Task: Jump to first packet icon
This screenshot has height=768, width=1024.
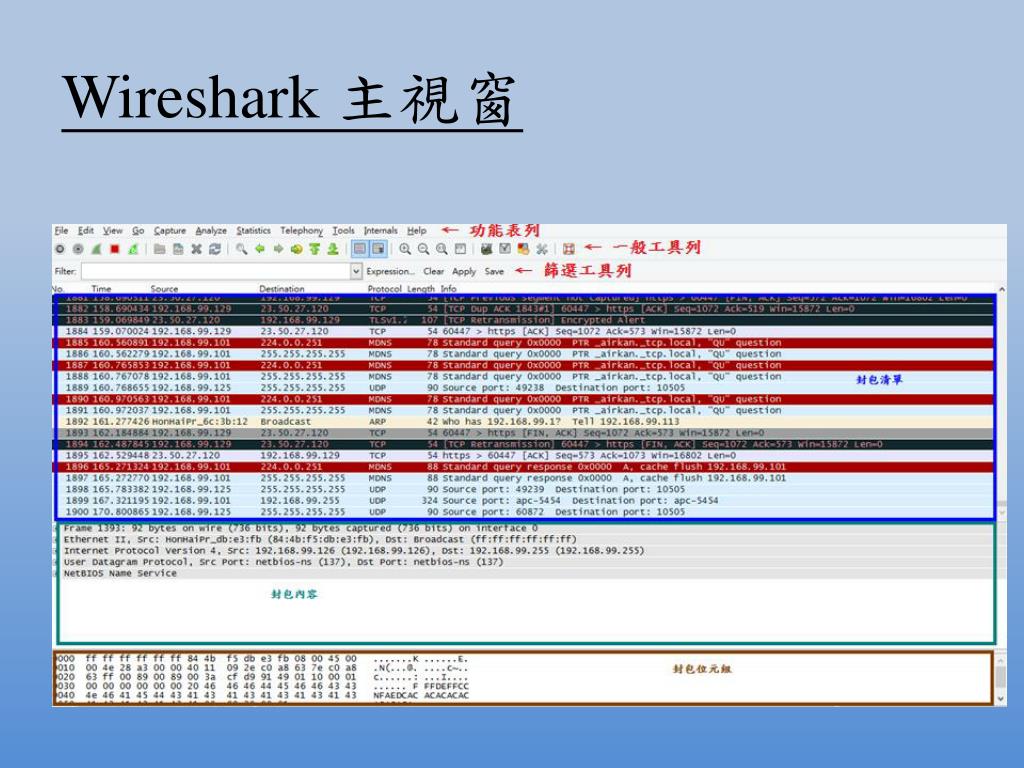Action: tap(315, 249)
